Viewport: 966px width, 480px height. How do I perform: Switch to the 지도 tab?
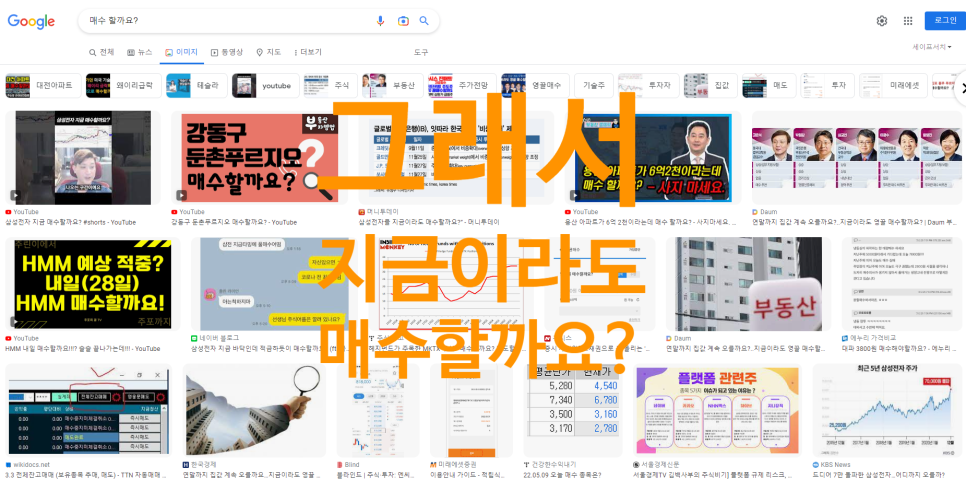(x=269, y=52)
